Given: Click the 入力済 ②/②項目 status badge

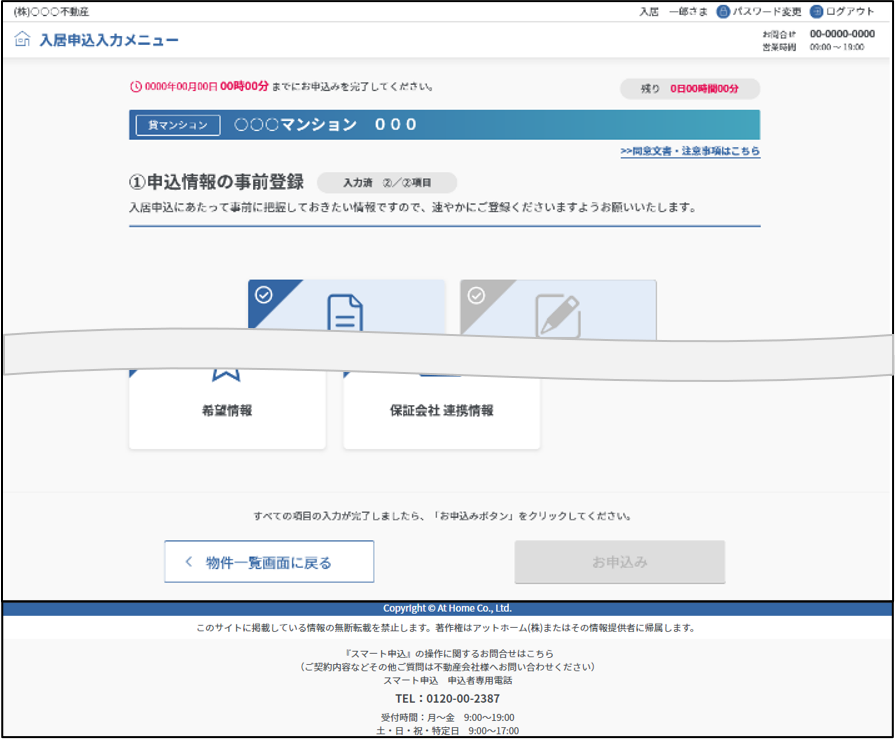Looking at the screenshot, I should (x=387, y=183).
